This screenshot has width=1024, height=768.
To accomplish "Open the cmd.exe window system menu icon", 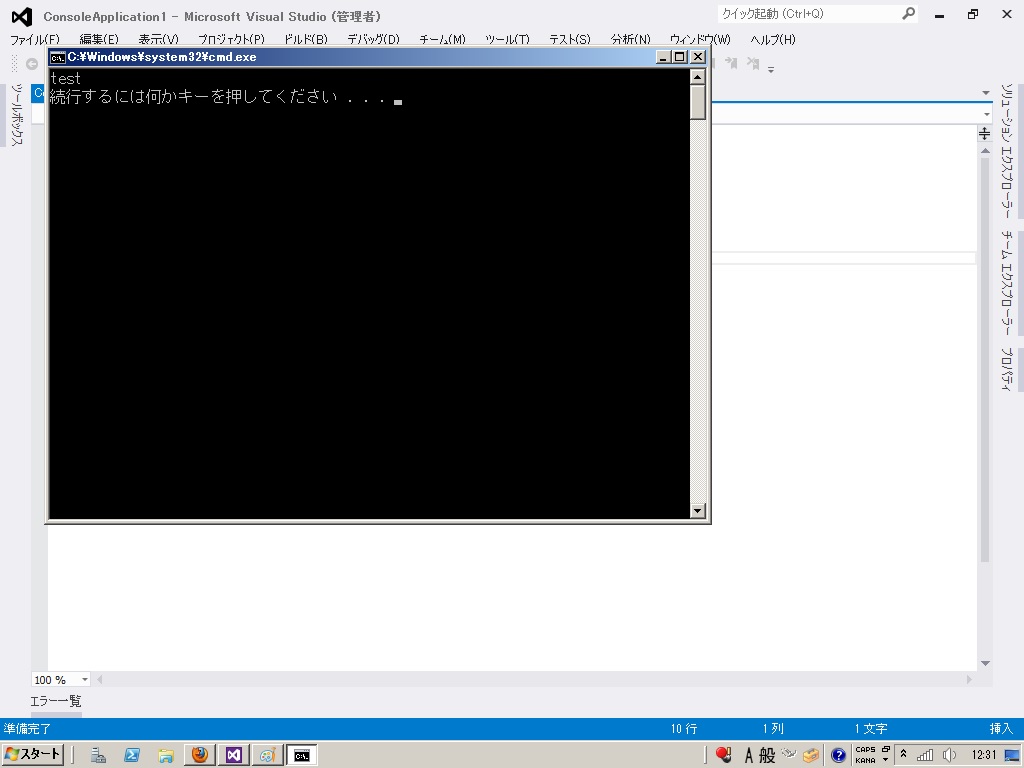I will [57, 57].
